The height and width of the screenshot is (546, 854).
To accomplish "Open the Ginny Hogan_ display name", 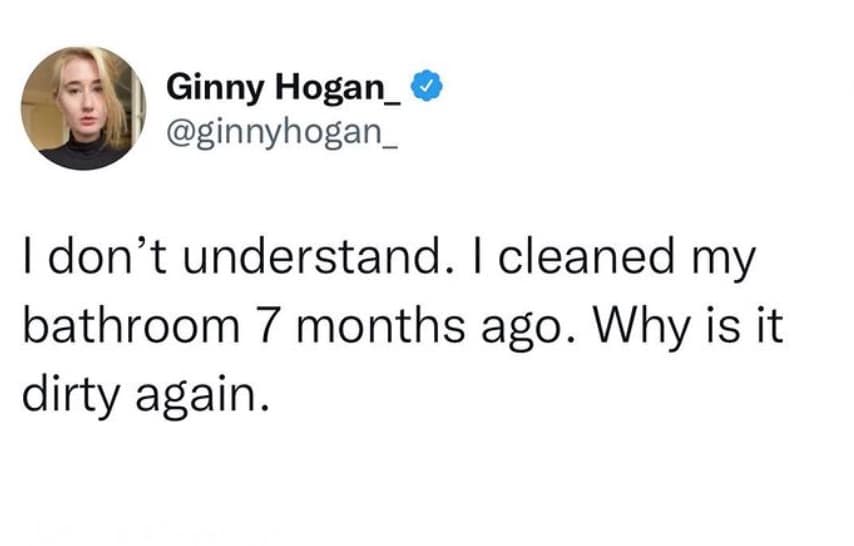I will pos(285,90).
